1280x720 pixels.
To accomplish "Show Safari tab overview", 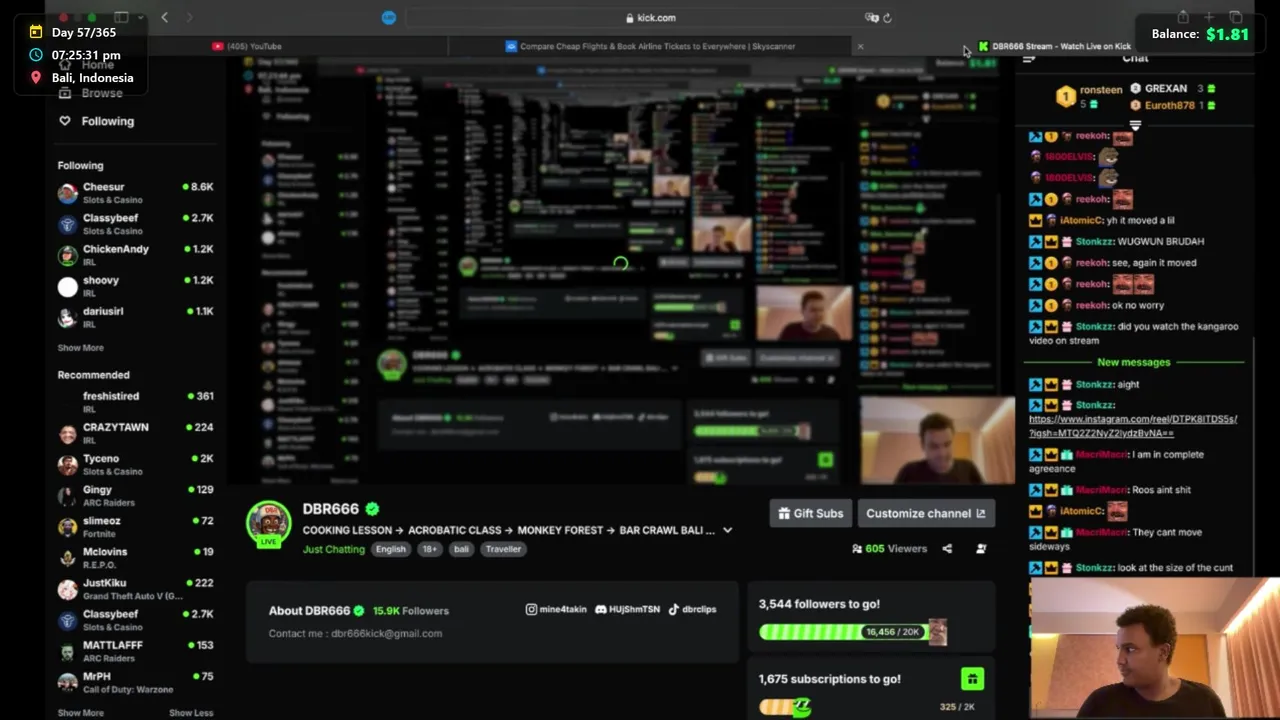I will 1236,17.
